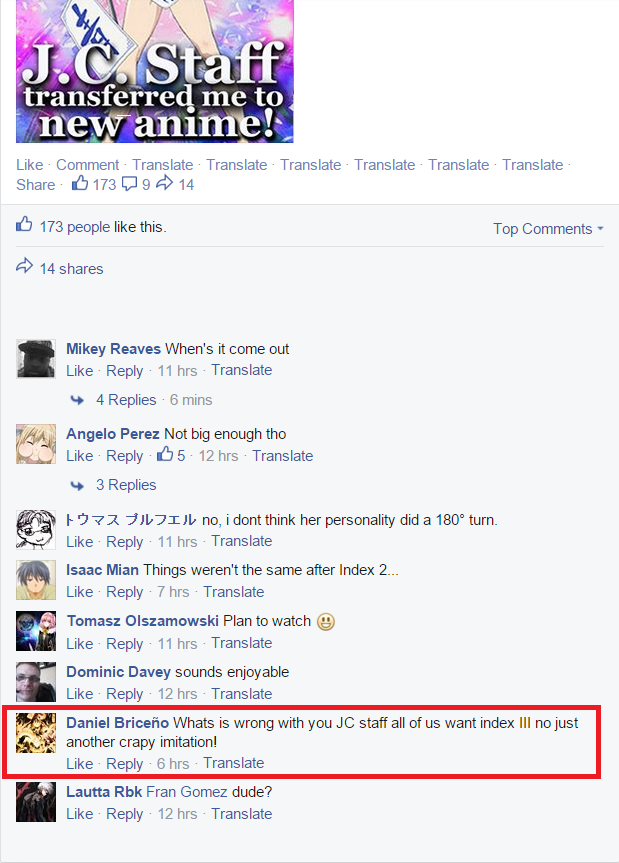Screen dimensions: 619x863
Task: Translate Lautta Rbk's comment
Action: [242, 813]
